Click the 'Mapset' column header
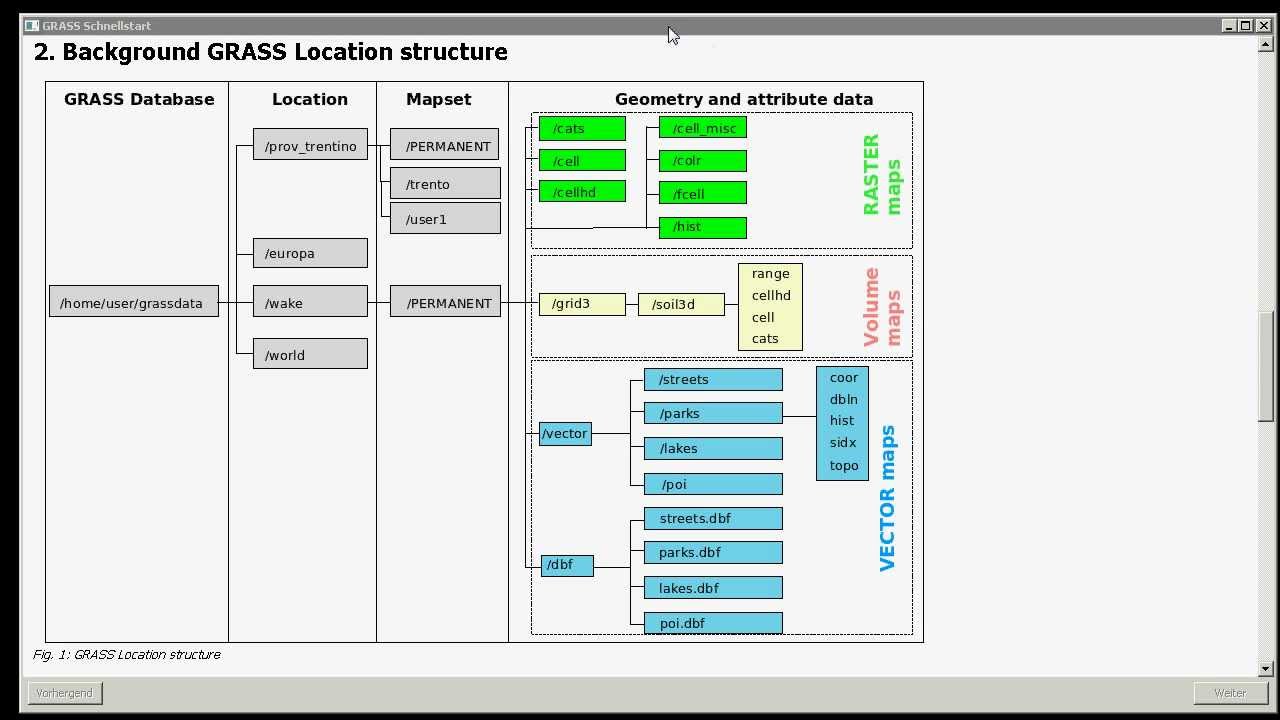 pyautogui.click(x=438, y=99)
